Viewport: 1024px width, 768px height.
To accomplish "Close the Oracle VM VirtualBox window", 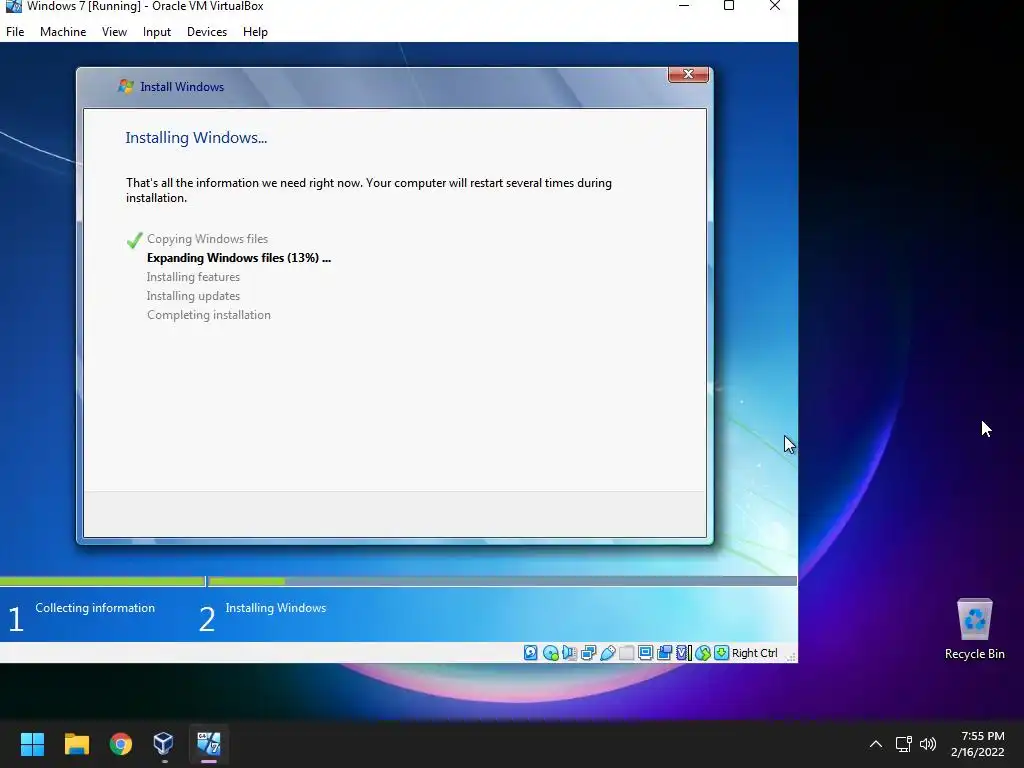I will tap(775, 6).
